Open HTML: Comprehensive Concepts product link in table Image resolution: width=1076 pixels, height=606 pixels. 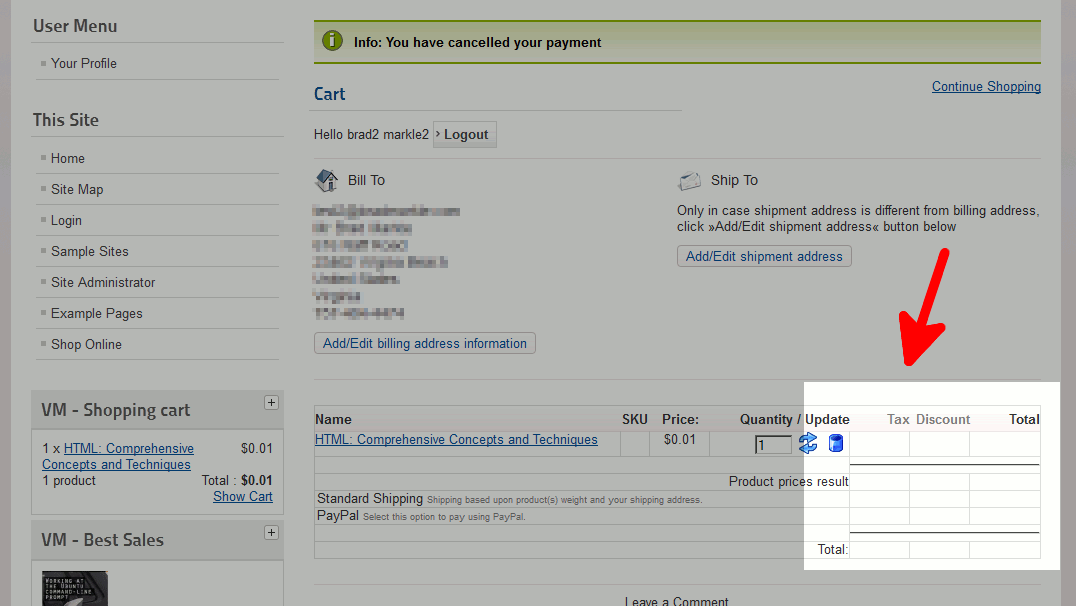(456, 440)
